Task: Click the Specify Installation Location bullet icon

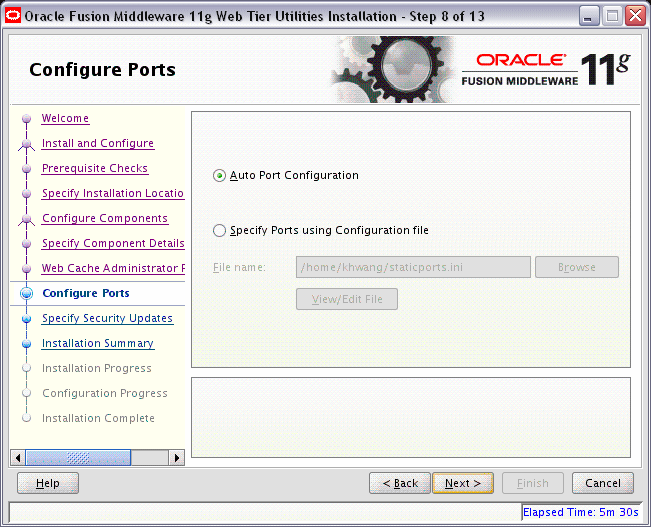Action: click(x=27, y=194)
